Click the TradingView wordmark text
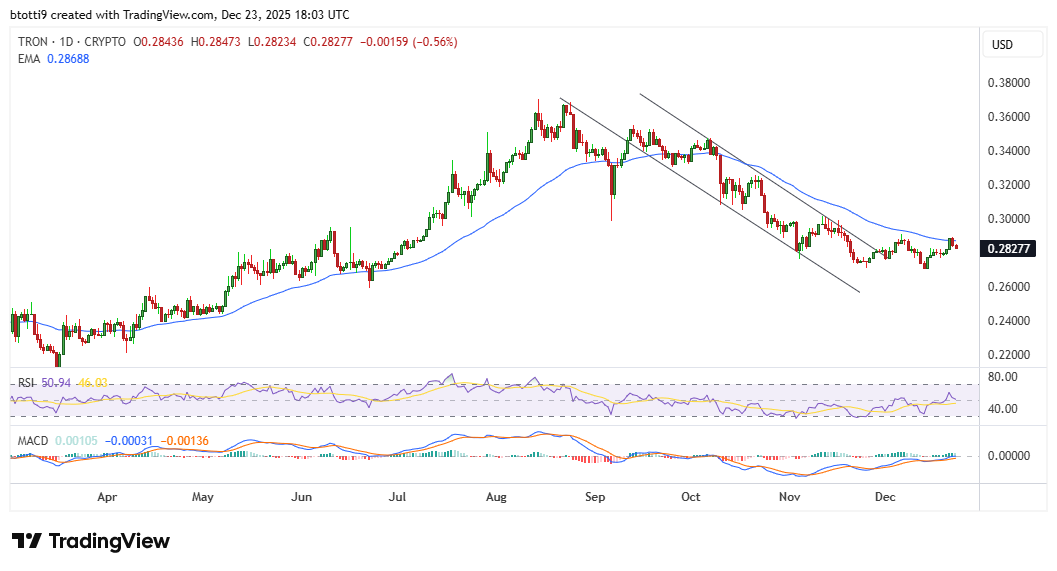Image resolution: width=1057 pixels, height=571 pixels. pos(109,541)
